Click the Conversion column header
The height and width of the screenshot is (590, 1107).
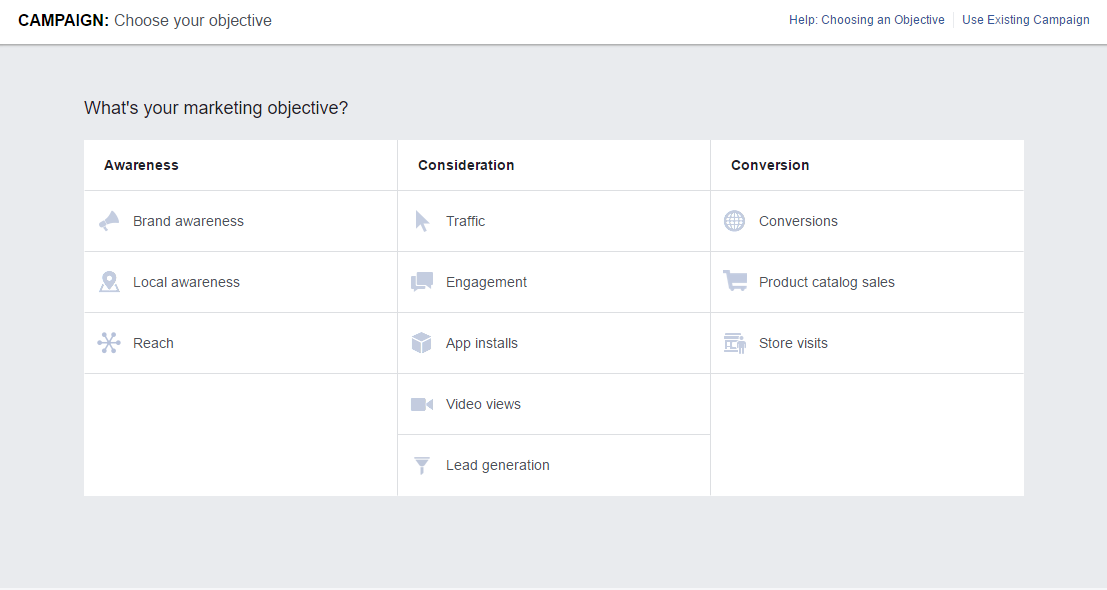coord(770,165)
